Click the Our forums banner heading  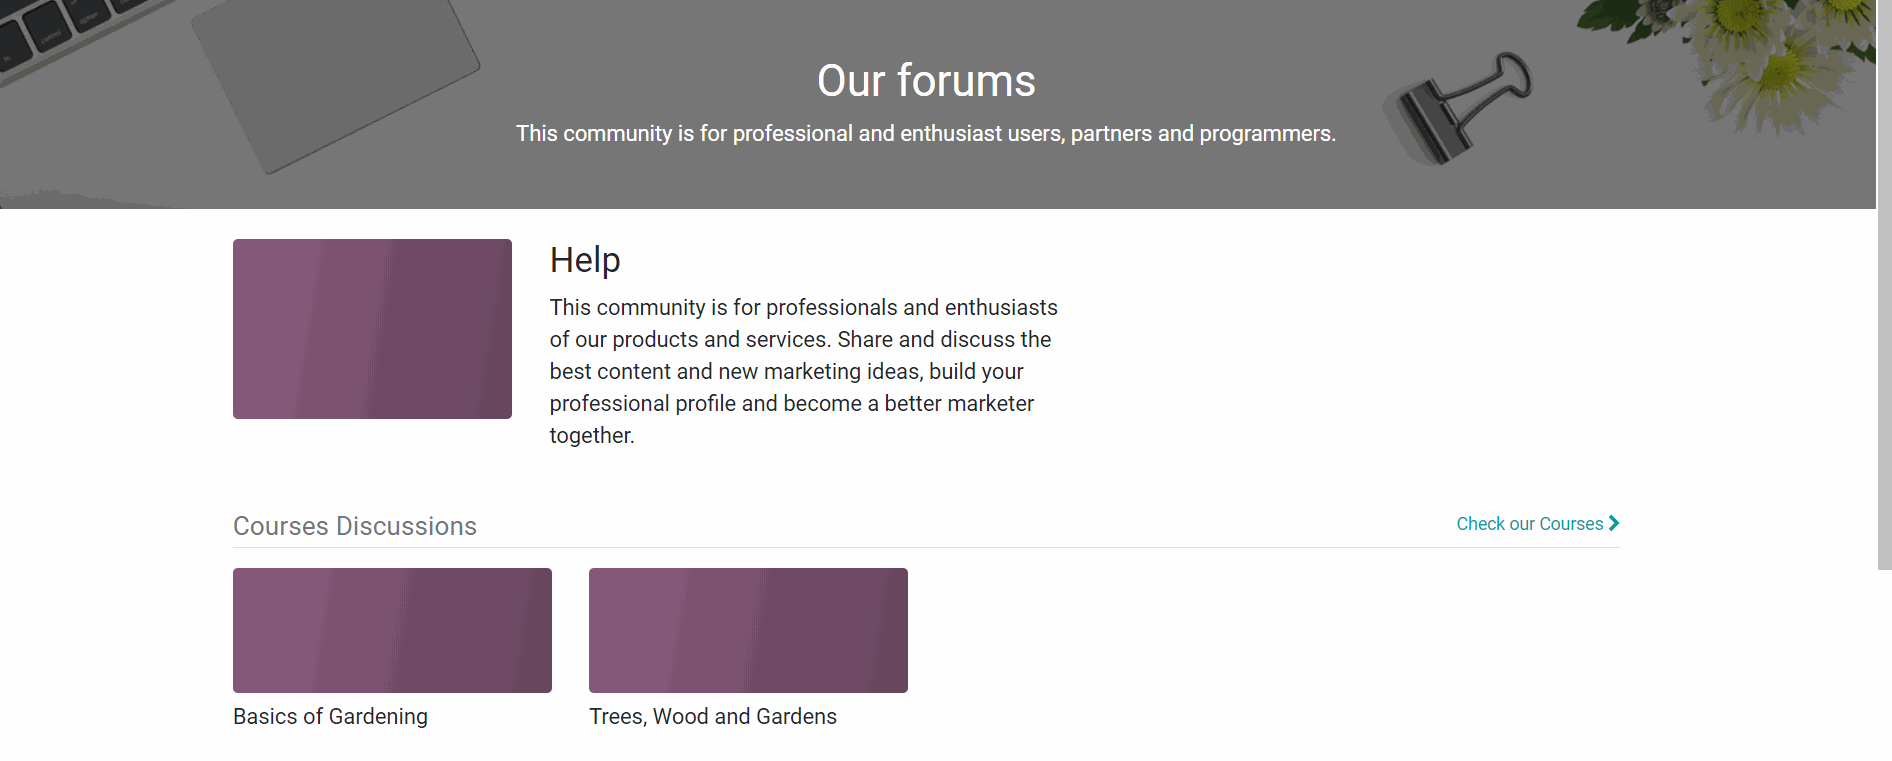pyautogui.click(x=926, y=81)
